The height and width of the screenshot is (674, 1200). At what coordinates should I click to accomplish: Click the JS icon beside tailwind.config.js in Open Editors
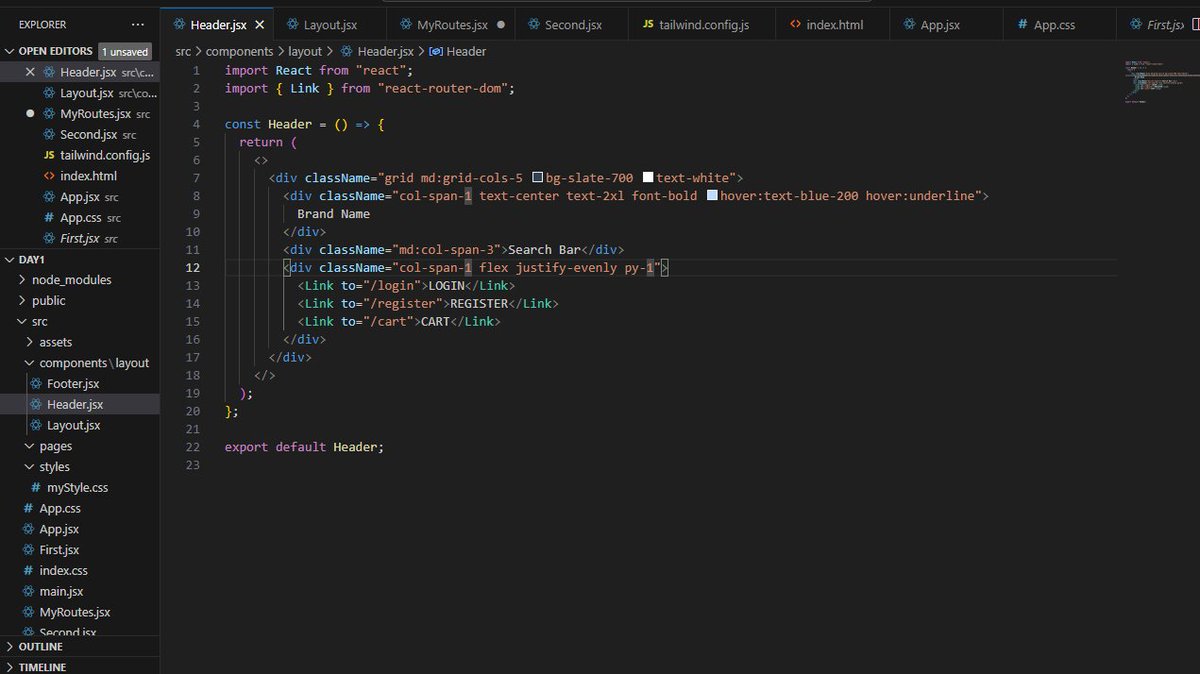coord(49,156)
